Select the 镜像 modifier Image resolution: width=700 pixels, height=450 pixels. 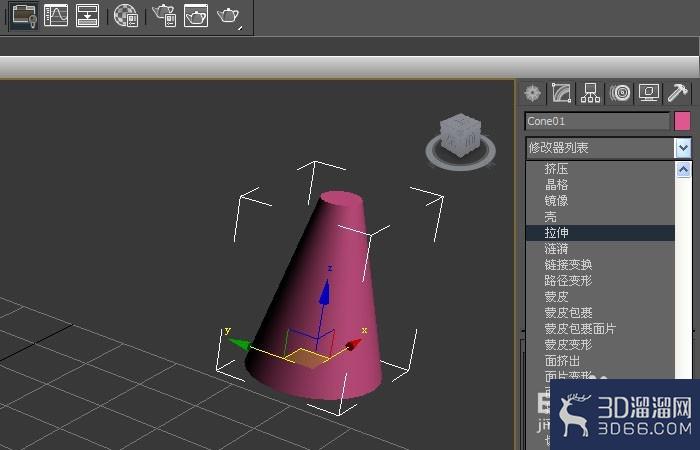pos(600,201)
